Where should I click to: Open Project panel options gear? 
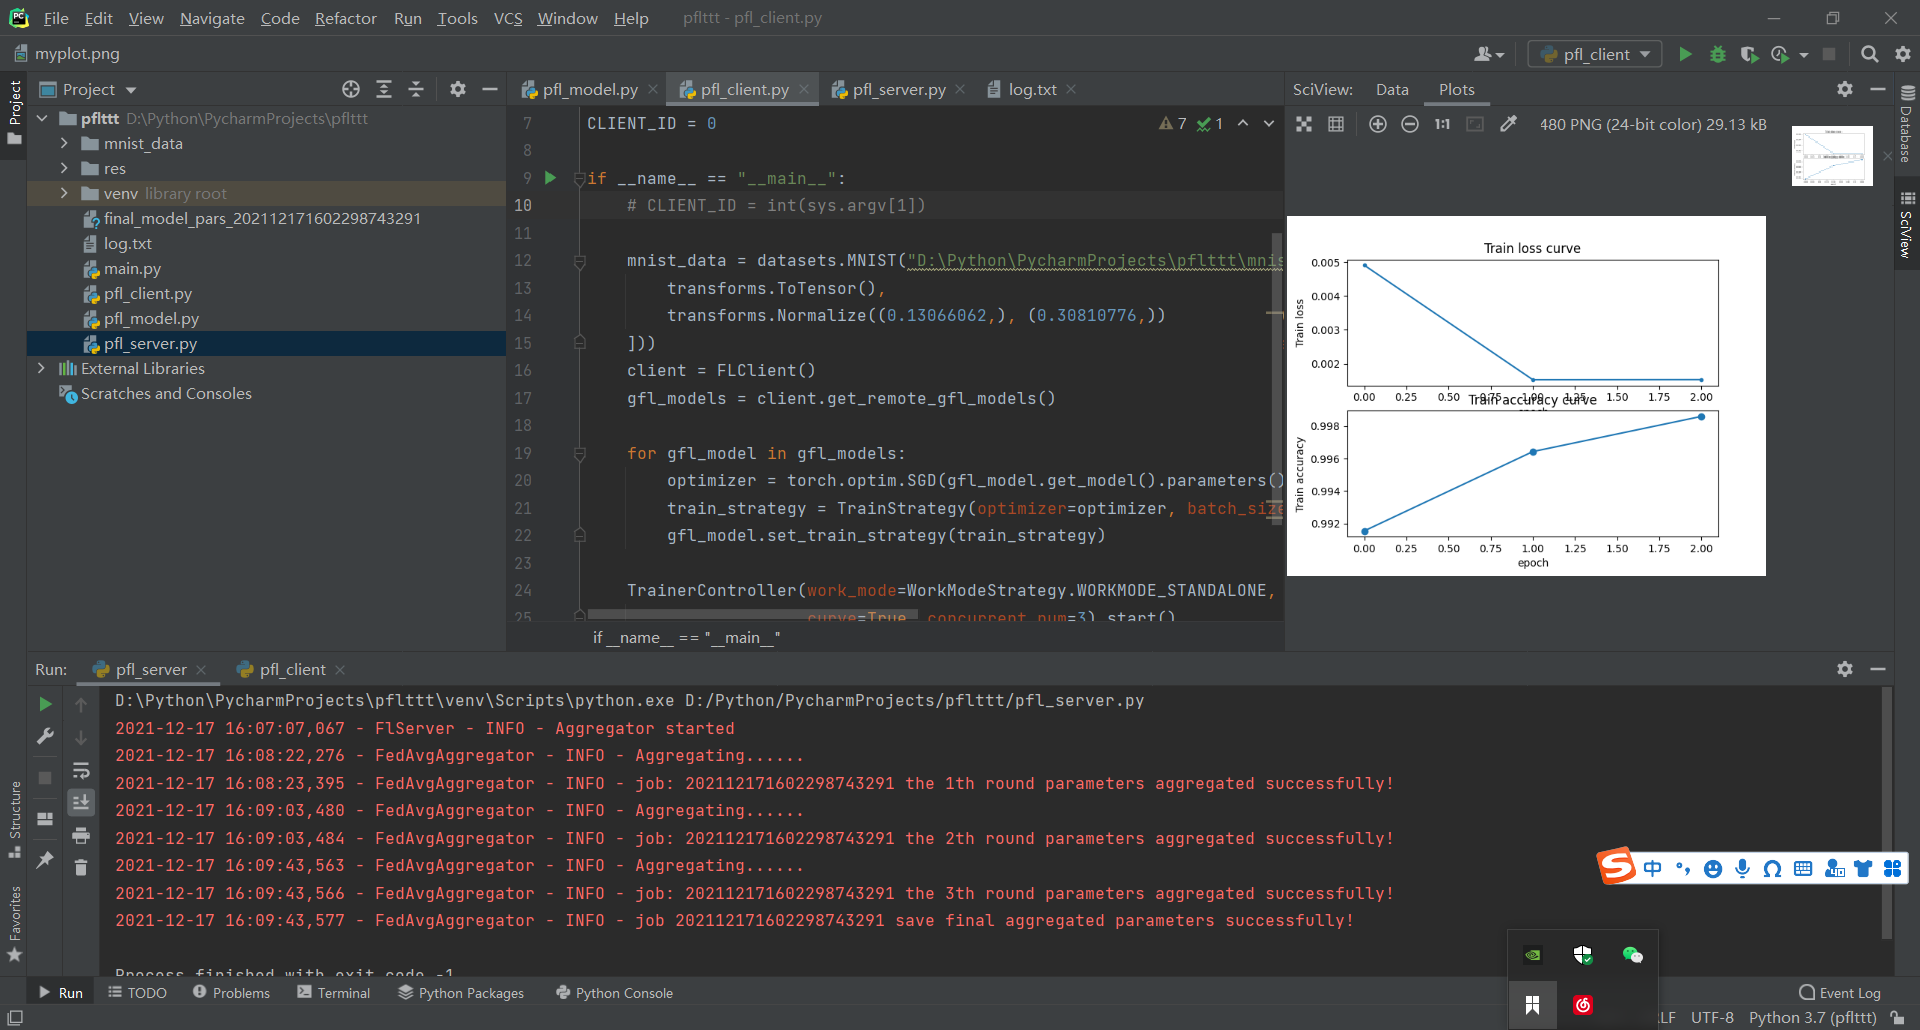pyautogui.click(x=458, y=89)
